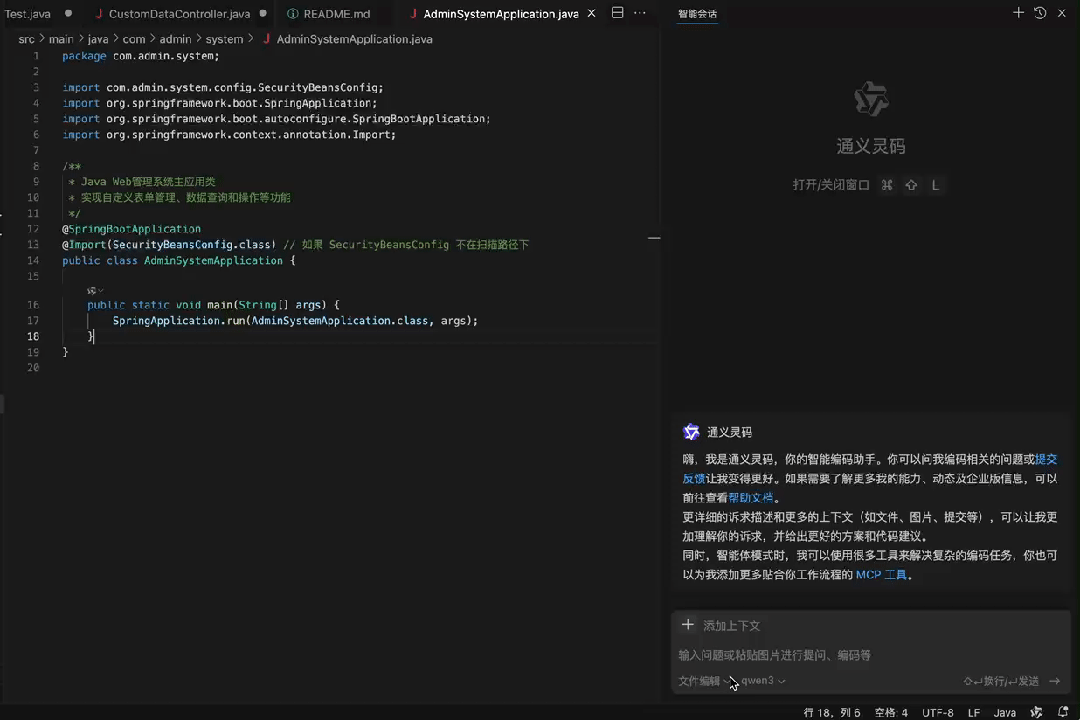
Task: Send the chat message with arrow icon
Action: tap(1054, 680)
